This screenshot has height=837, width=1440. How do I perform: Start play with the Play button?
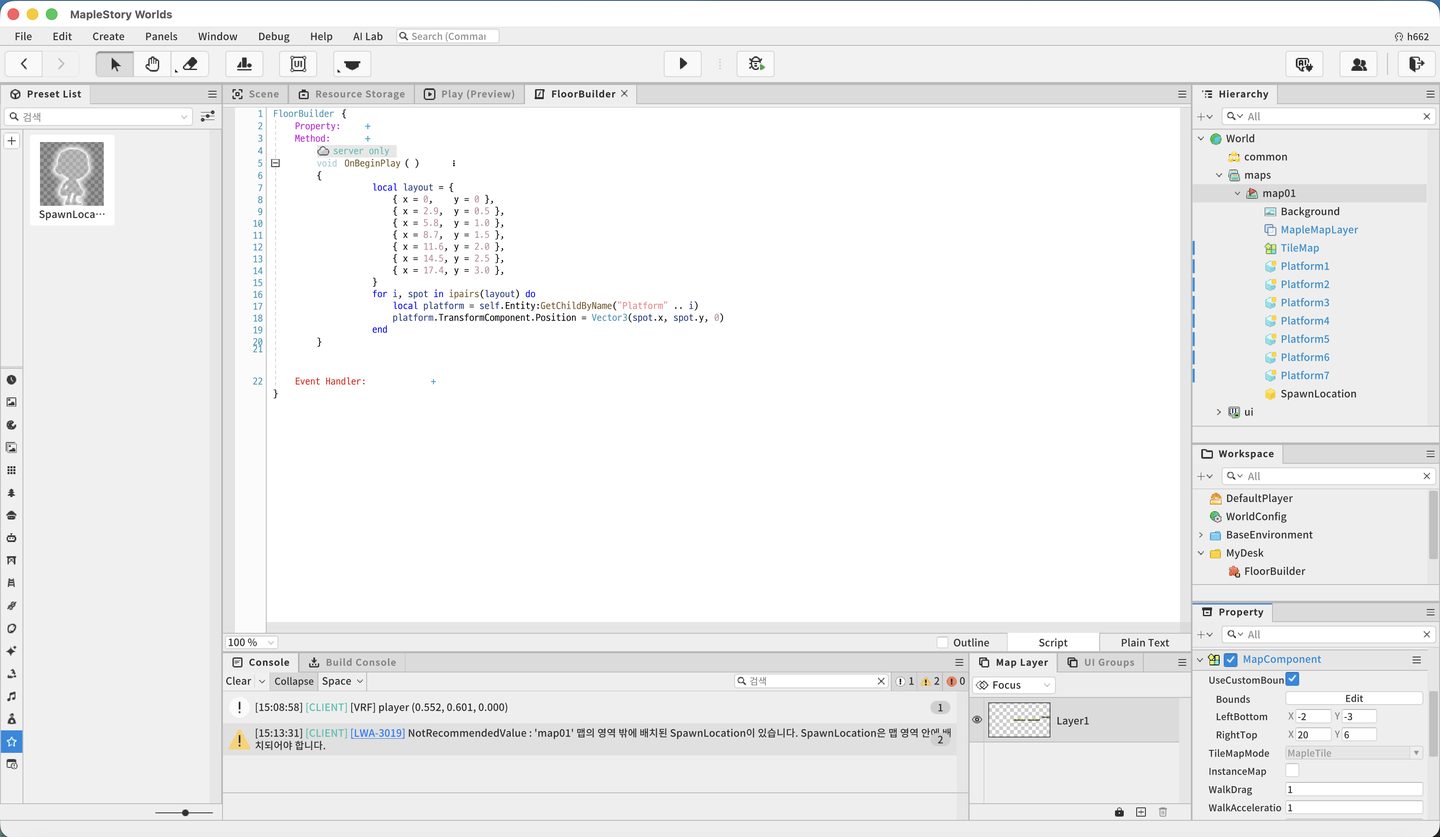(x=683, y=64)
